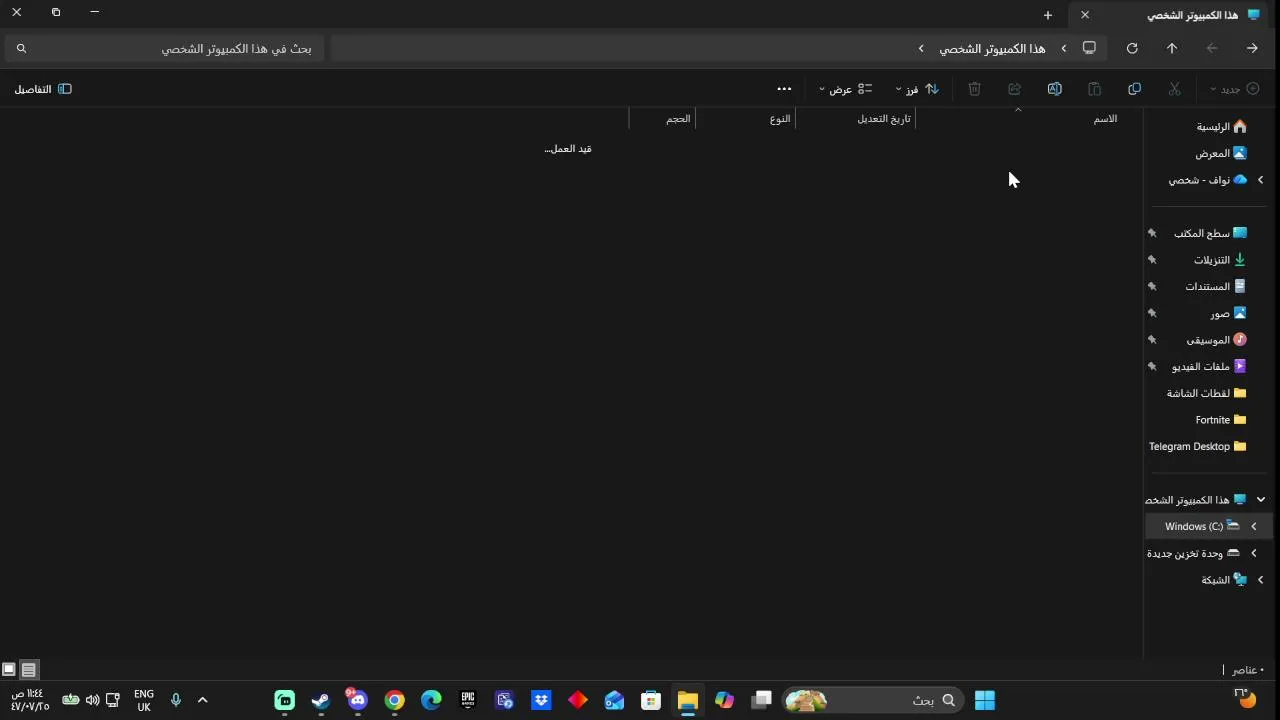Open المعرض (Gallery) in the sidebar
Image resolution: width=1280 pixels, height=720 pixels.
pos(1221,153)
